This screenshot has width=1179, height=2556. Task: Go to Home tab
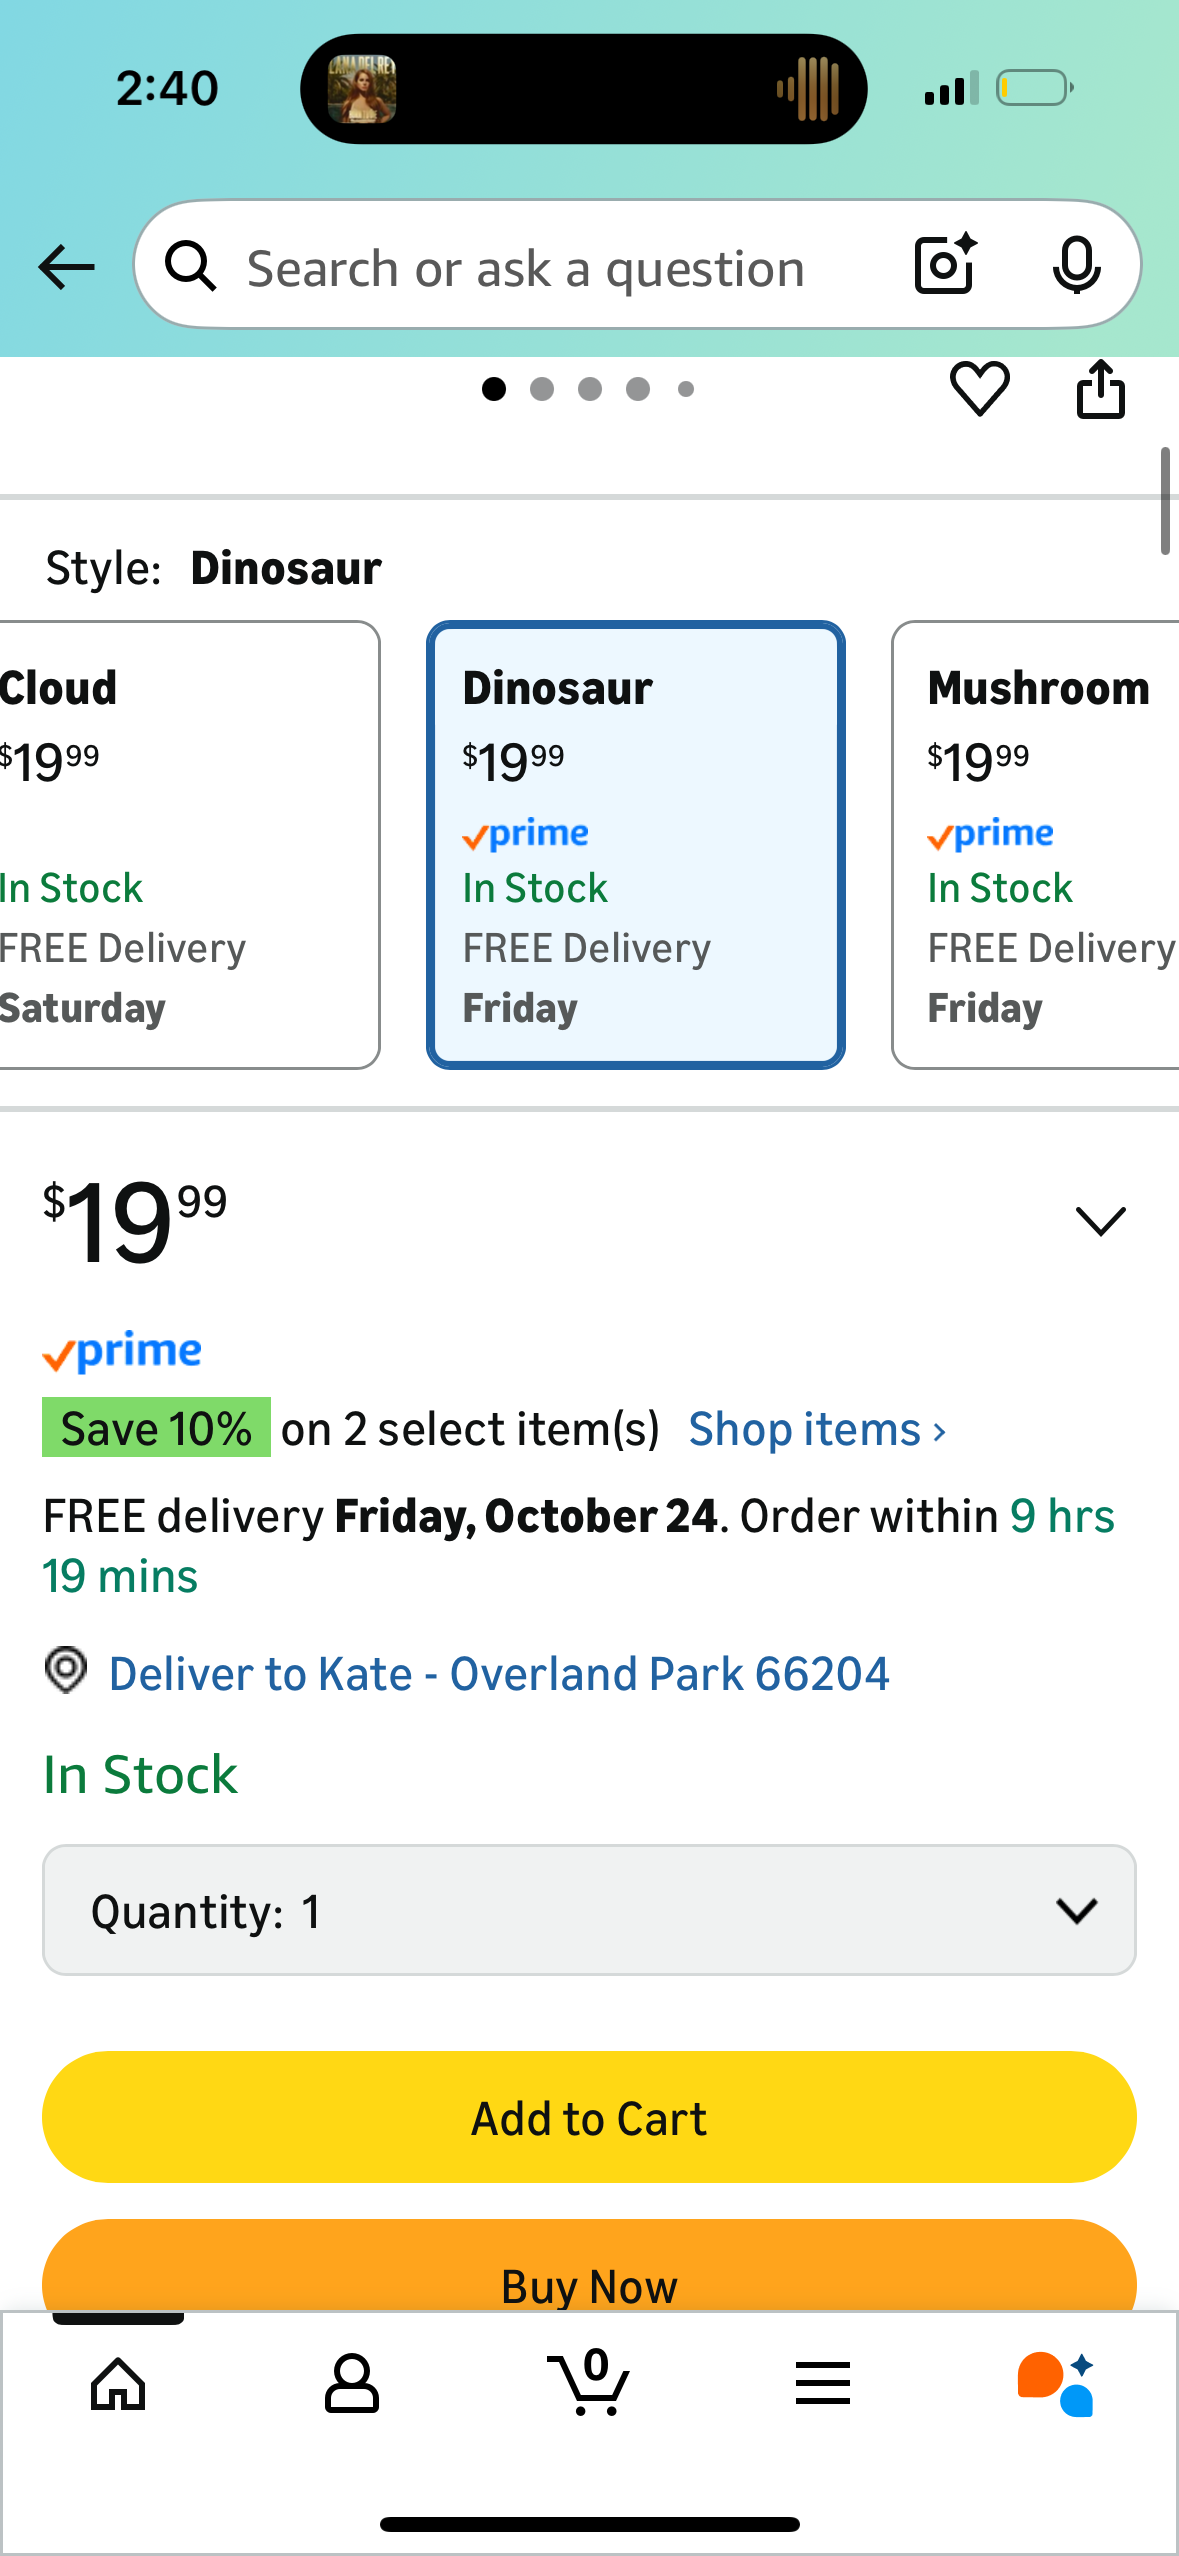pos(118,2384)
